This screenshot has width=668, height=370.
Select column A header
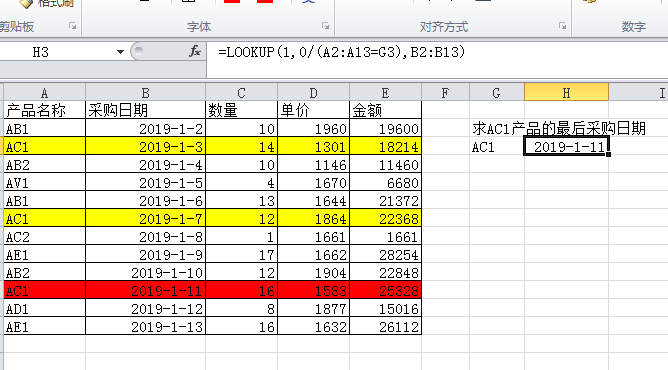click(x=44, y=93)
